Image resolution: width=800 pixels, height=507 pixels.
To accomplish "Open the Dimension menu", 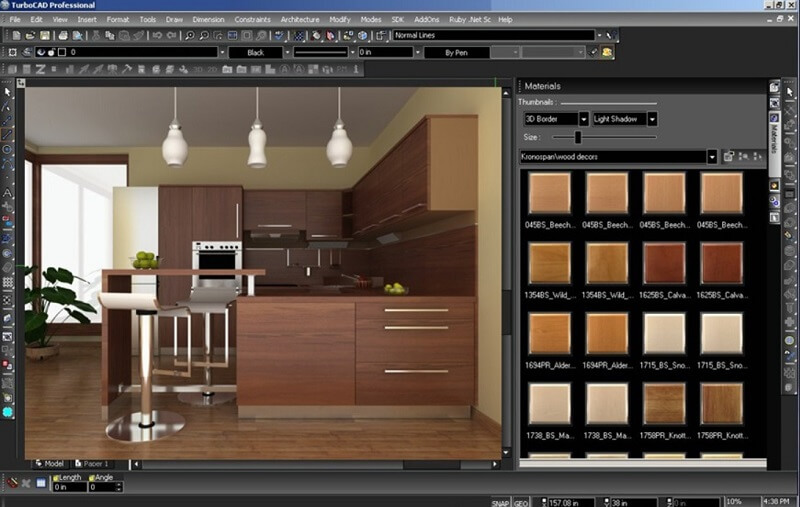I will pyautogui.click(x=208, y=19).
